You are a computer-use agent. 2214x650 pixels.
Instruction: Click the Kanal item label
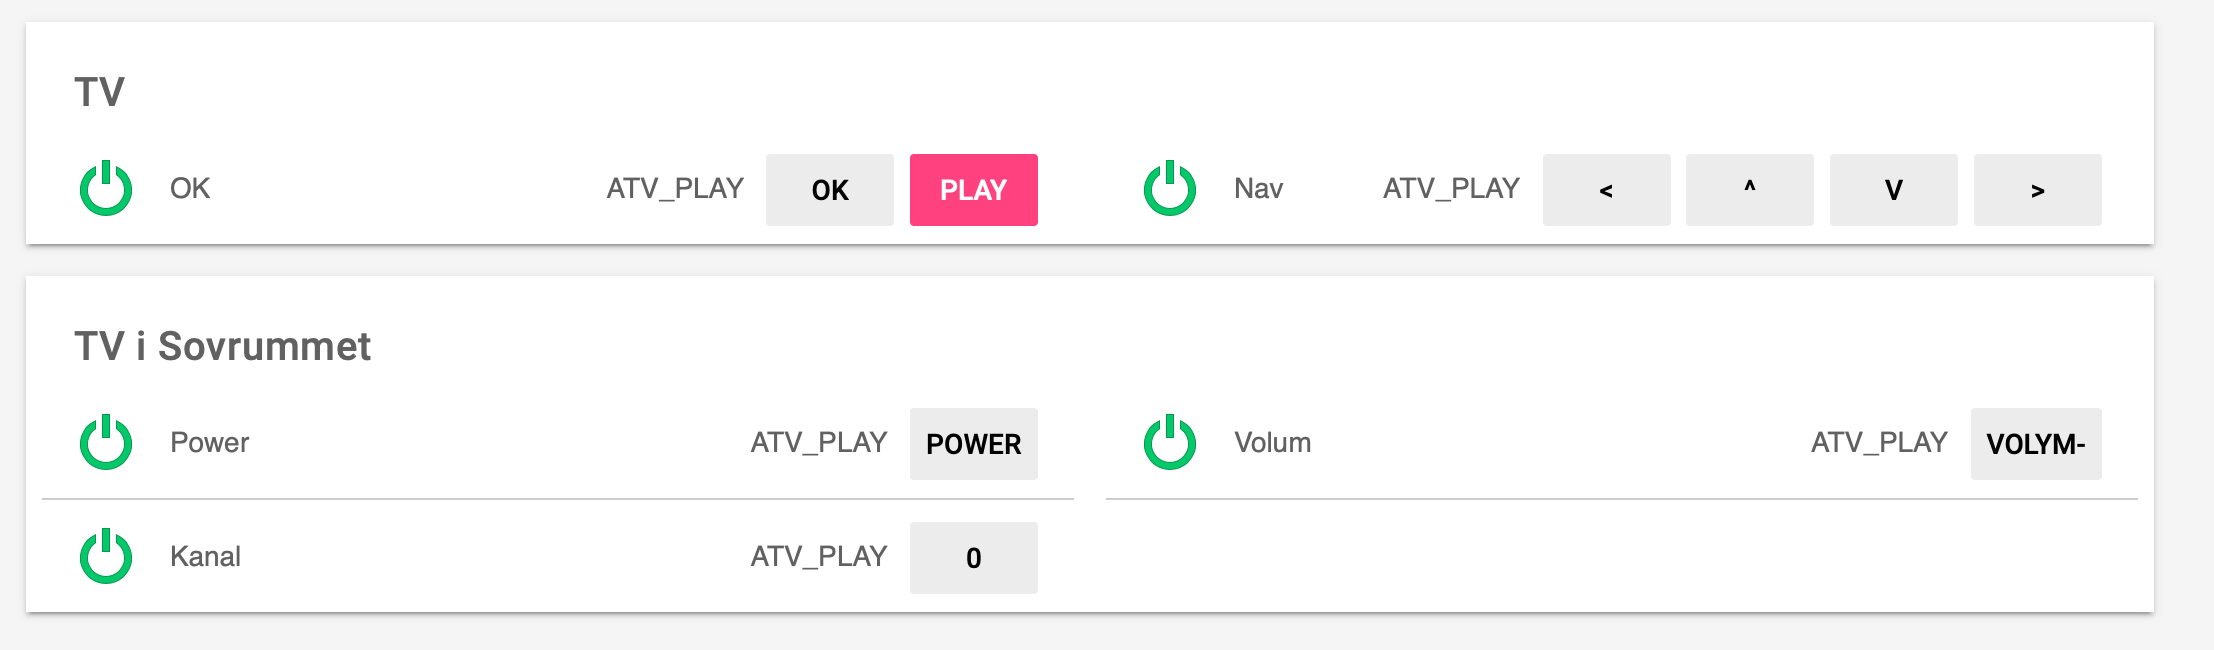coord(205,557)
